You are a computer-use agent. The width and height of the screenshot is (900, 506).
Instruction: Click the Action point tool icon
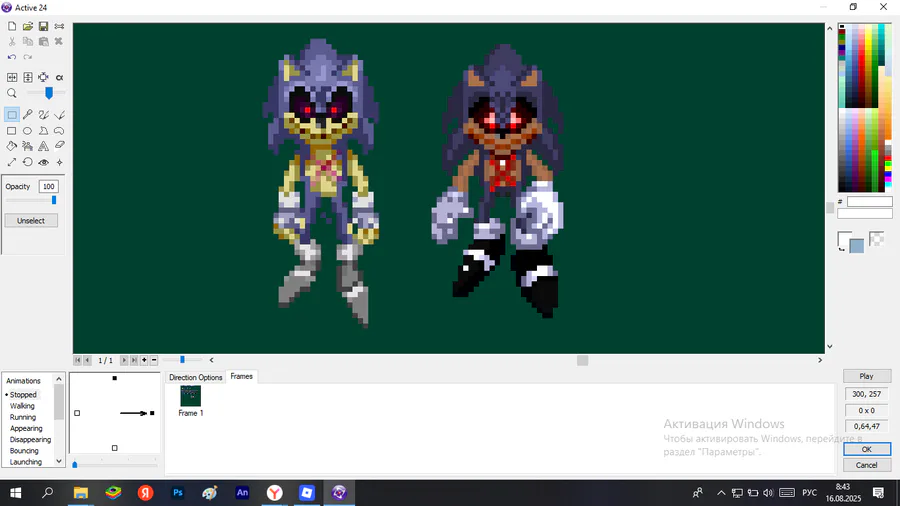pyautogui.click(x=59, y=162)
